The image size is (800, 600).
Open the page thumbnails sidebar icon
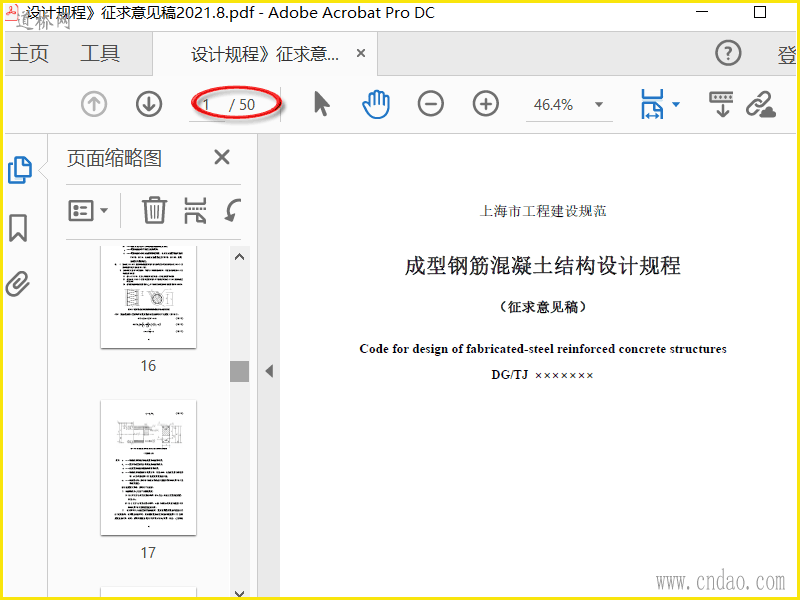(x=20, y=170)
